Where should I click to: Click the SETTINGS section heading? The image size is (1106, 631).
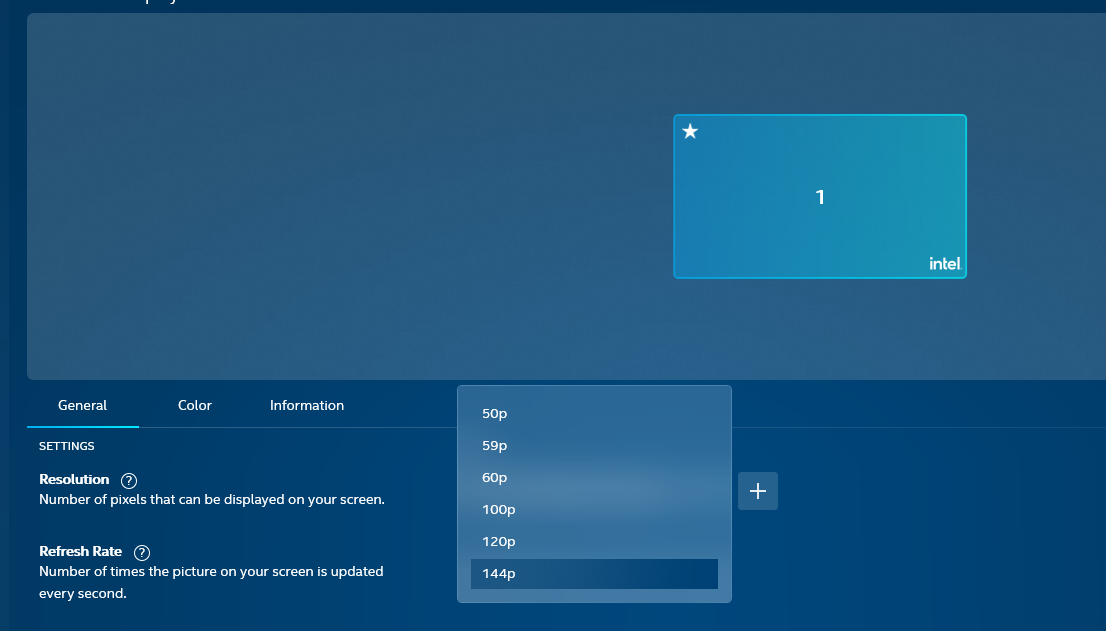(67, 446)
